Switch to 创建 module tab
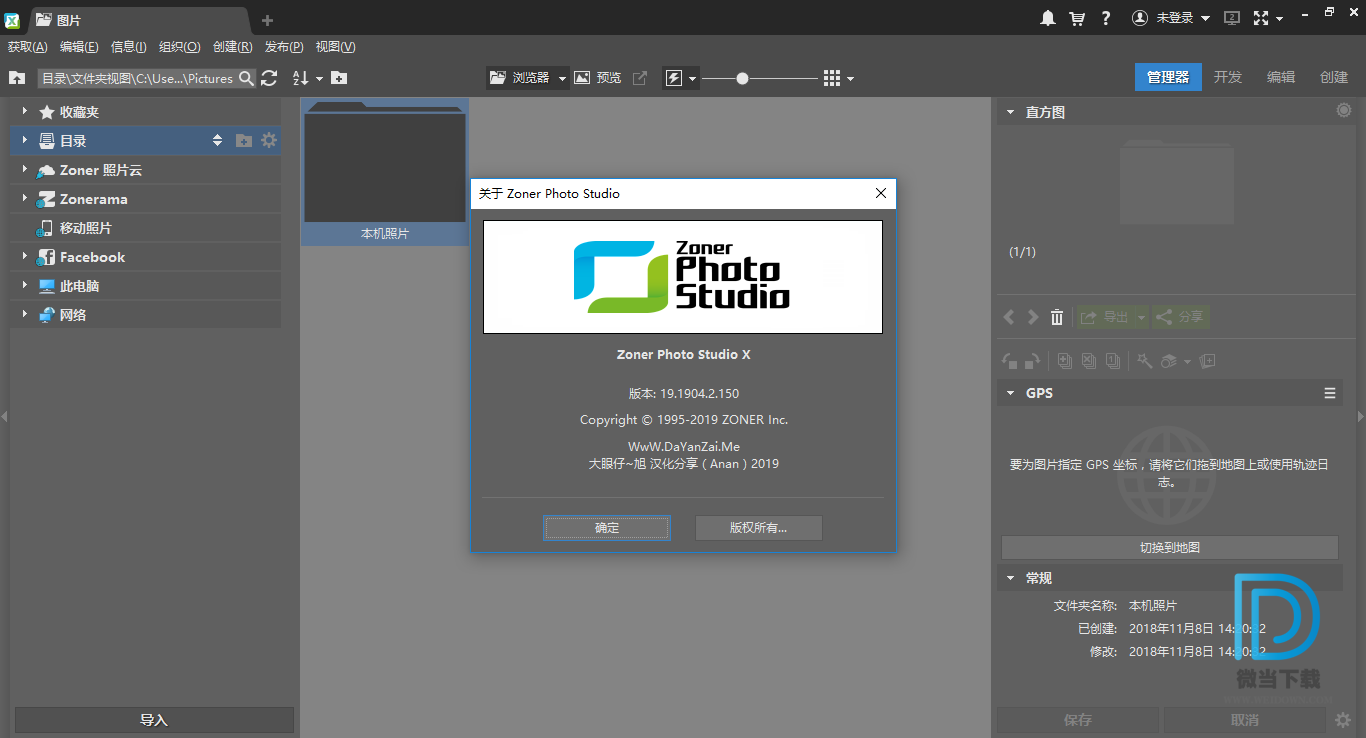The height and width of the screenshot is (738, 1366). [x=1334, y=77]
